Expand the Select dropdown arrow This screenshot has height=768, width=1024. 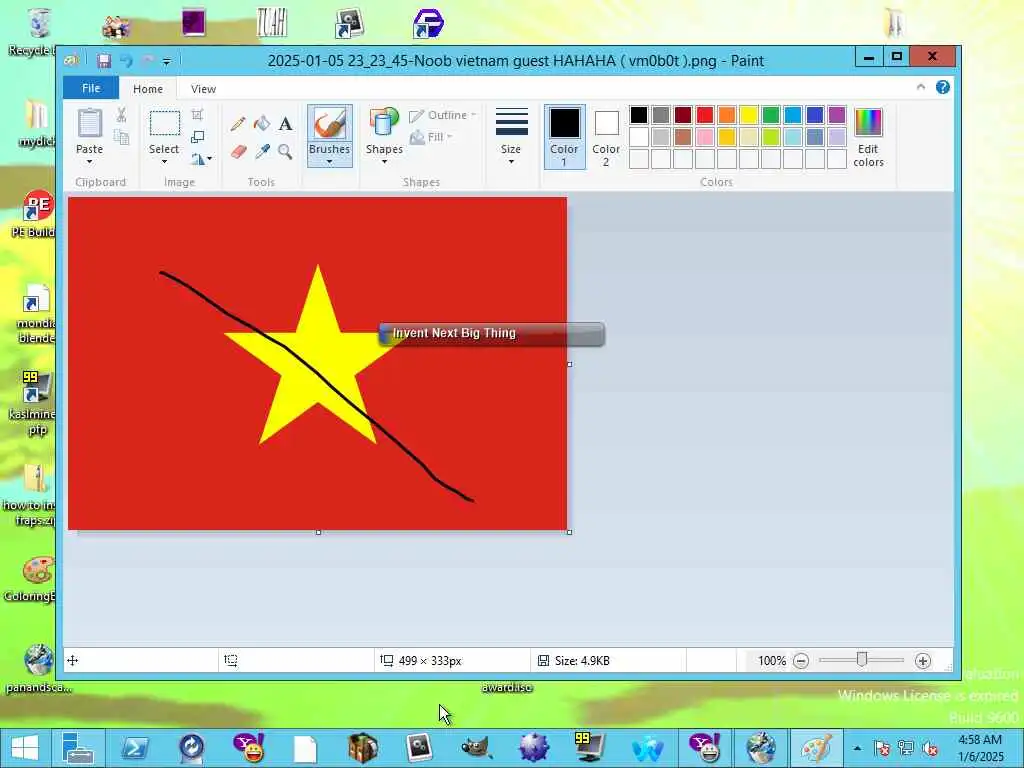[x=164, y=162]
